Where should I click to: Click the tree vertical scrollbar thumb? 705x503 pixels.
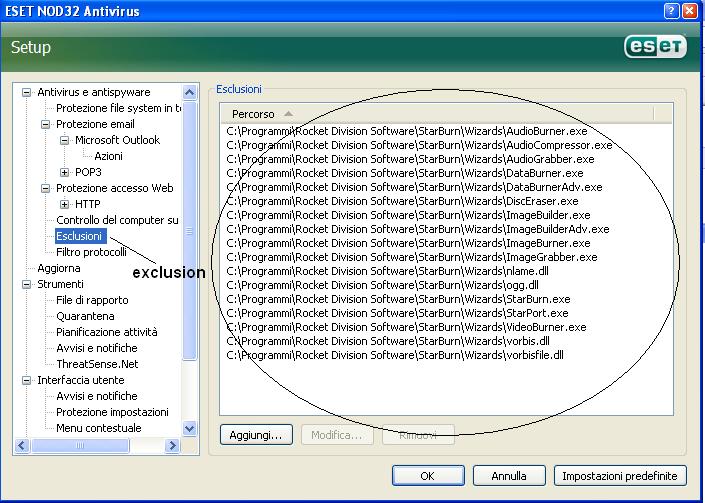(x=190, y=231)
